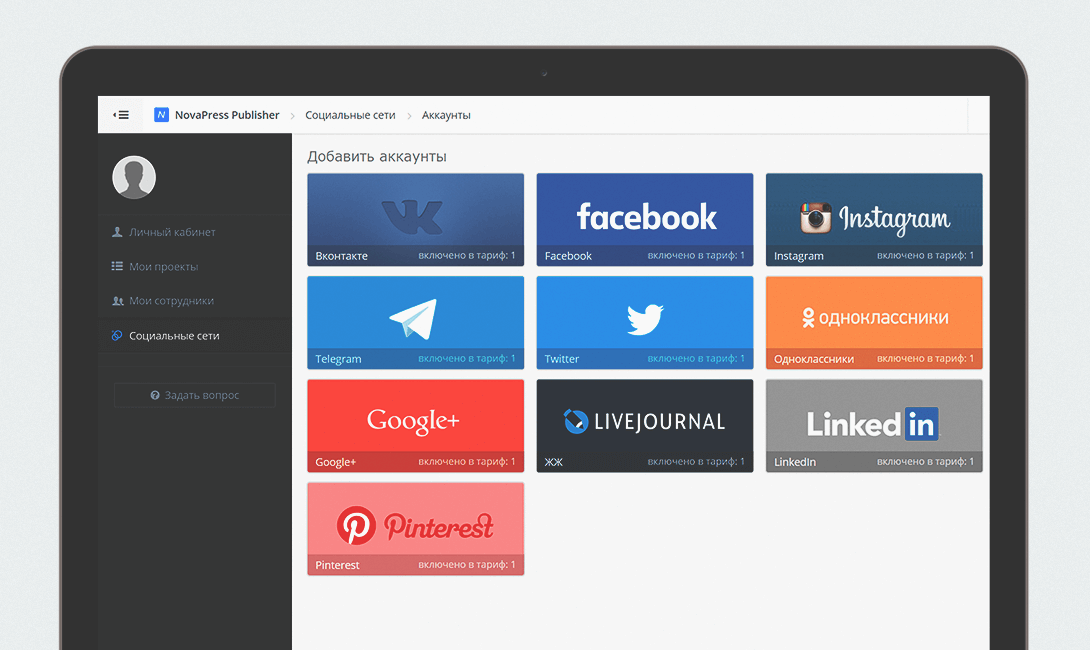Click 'включено в тариф: 1' on ЖЖ card

696,462
